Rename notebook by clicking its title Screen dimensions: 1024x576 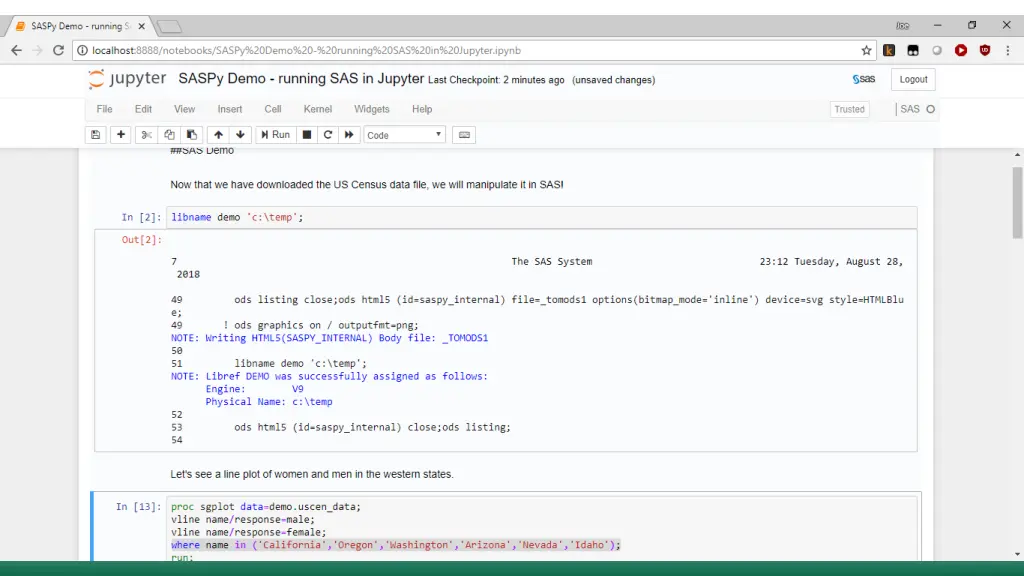301,79
